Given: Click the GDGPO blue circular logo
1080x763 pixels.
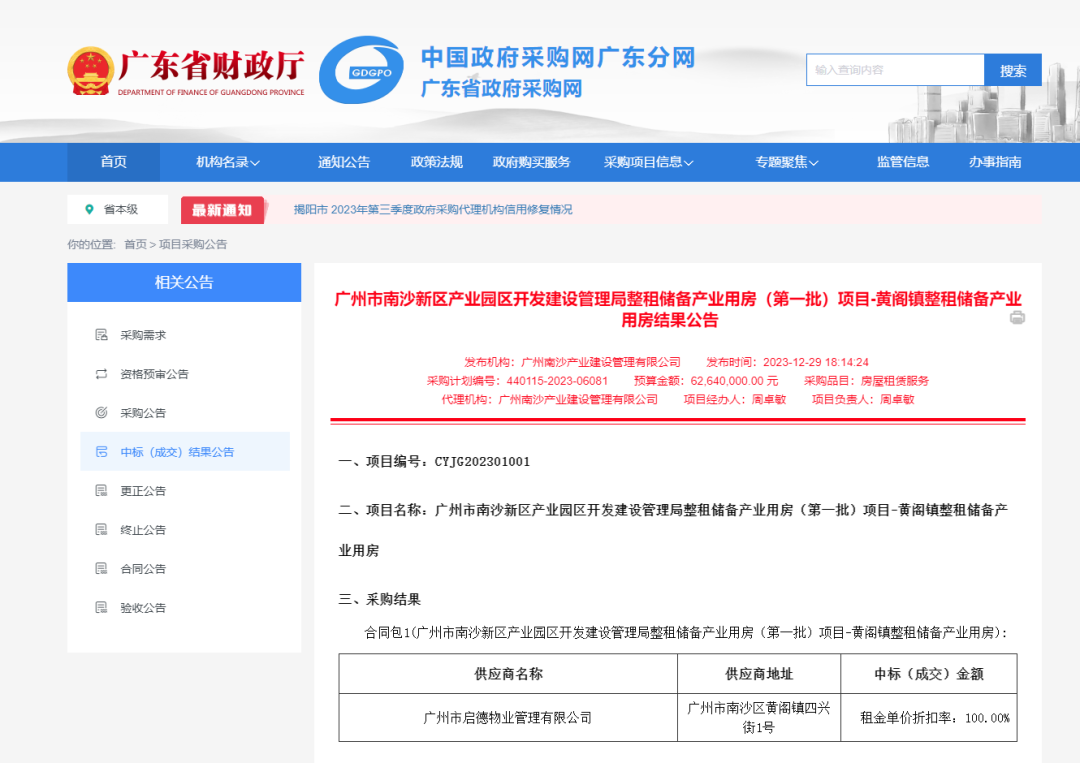Looking at the screenshot, I should click(363, 70).
